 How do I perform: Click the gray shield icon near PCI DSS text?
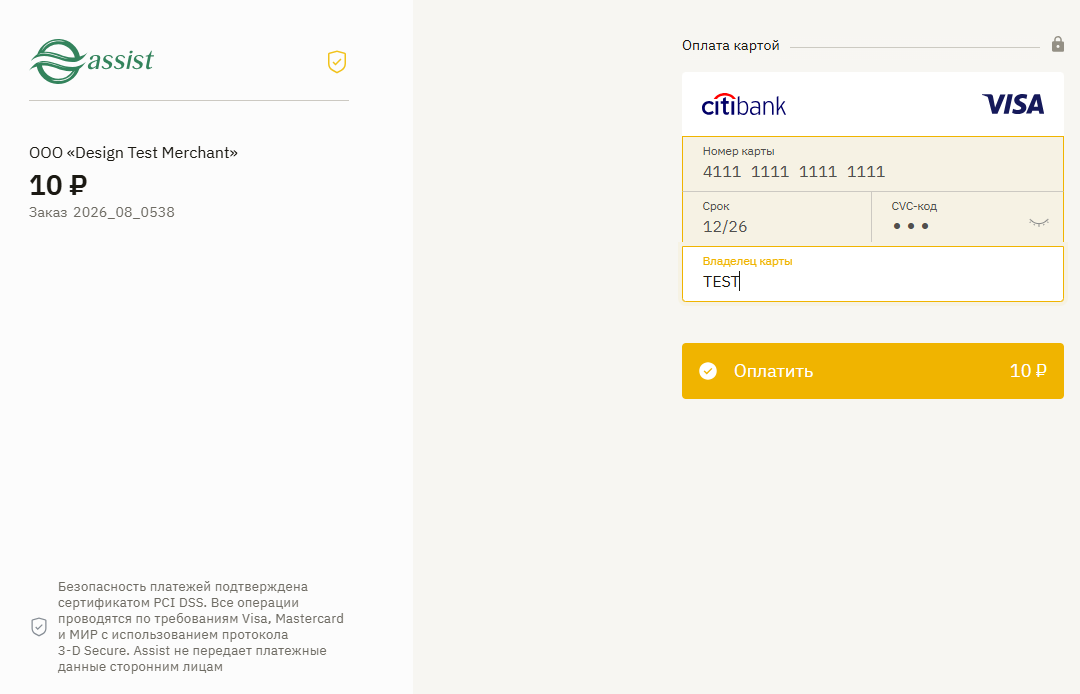[39, 627]
